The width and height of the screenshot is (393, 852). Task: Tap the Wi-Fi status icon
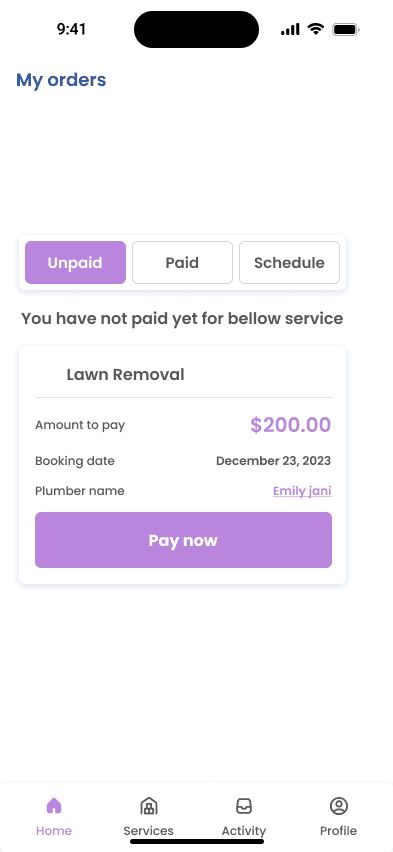coord(315,29)
